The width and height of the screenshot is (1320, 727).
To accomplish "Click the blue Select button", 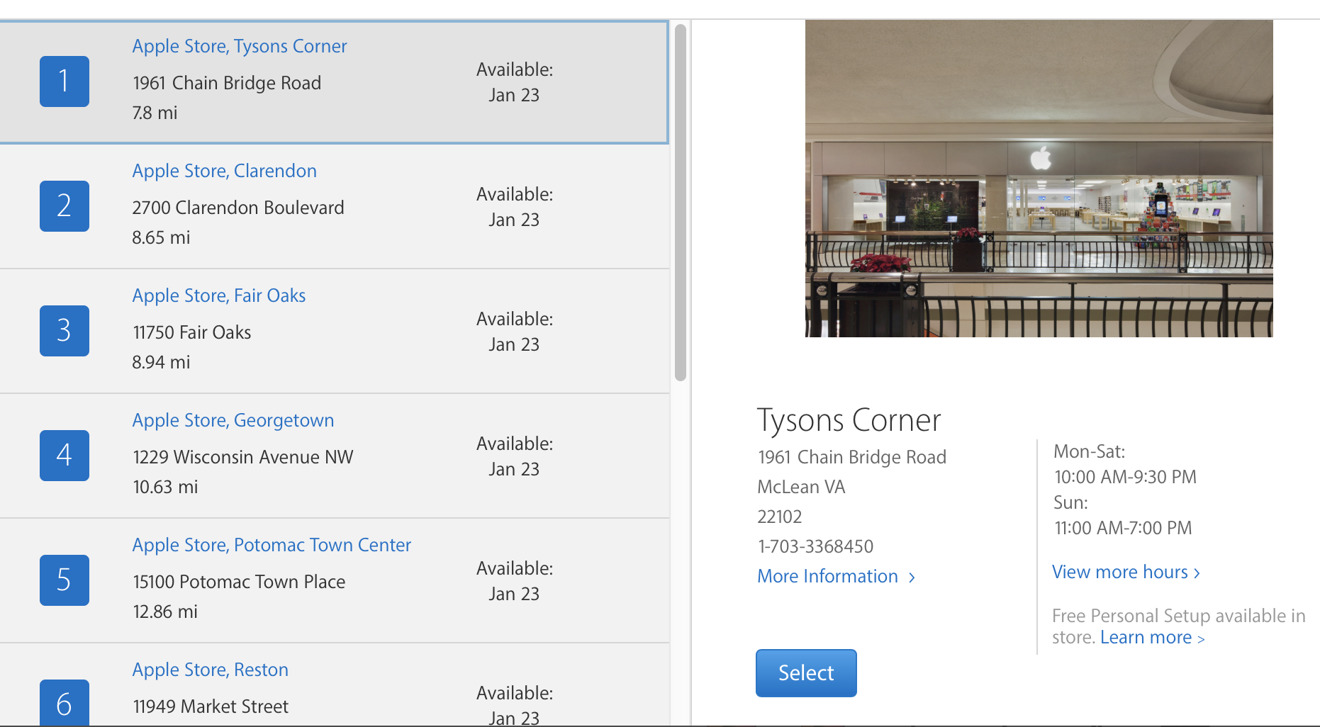I will [x=806, y=673].
